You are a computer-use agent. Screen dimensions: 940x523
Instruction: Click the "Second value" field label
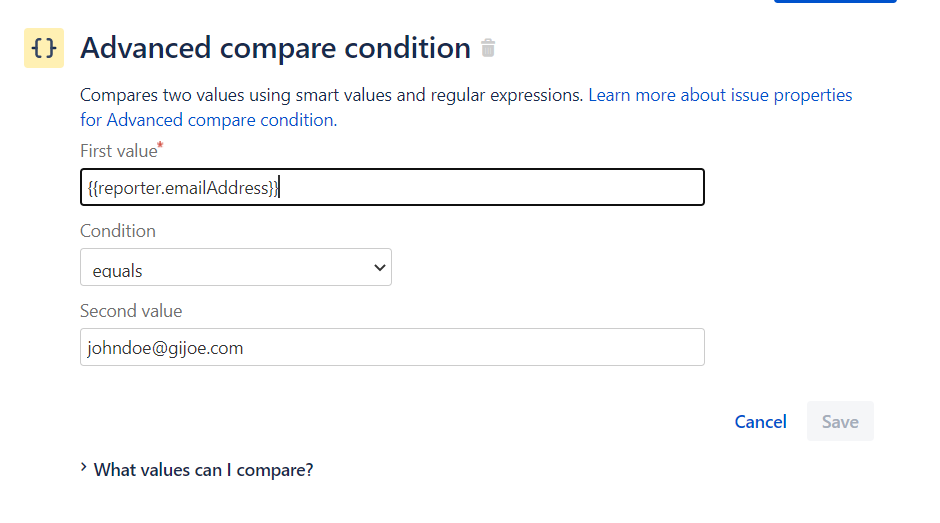[131, 311]
